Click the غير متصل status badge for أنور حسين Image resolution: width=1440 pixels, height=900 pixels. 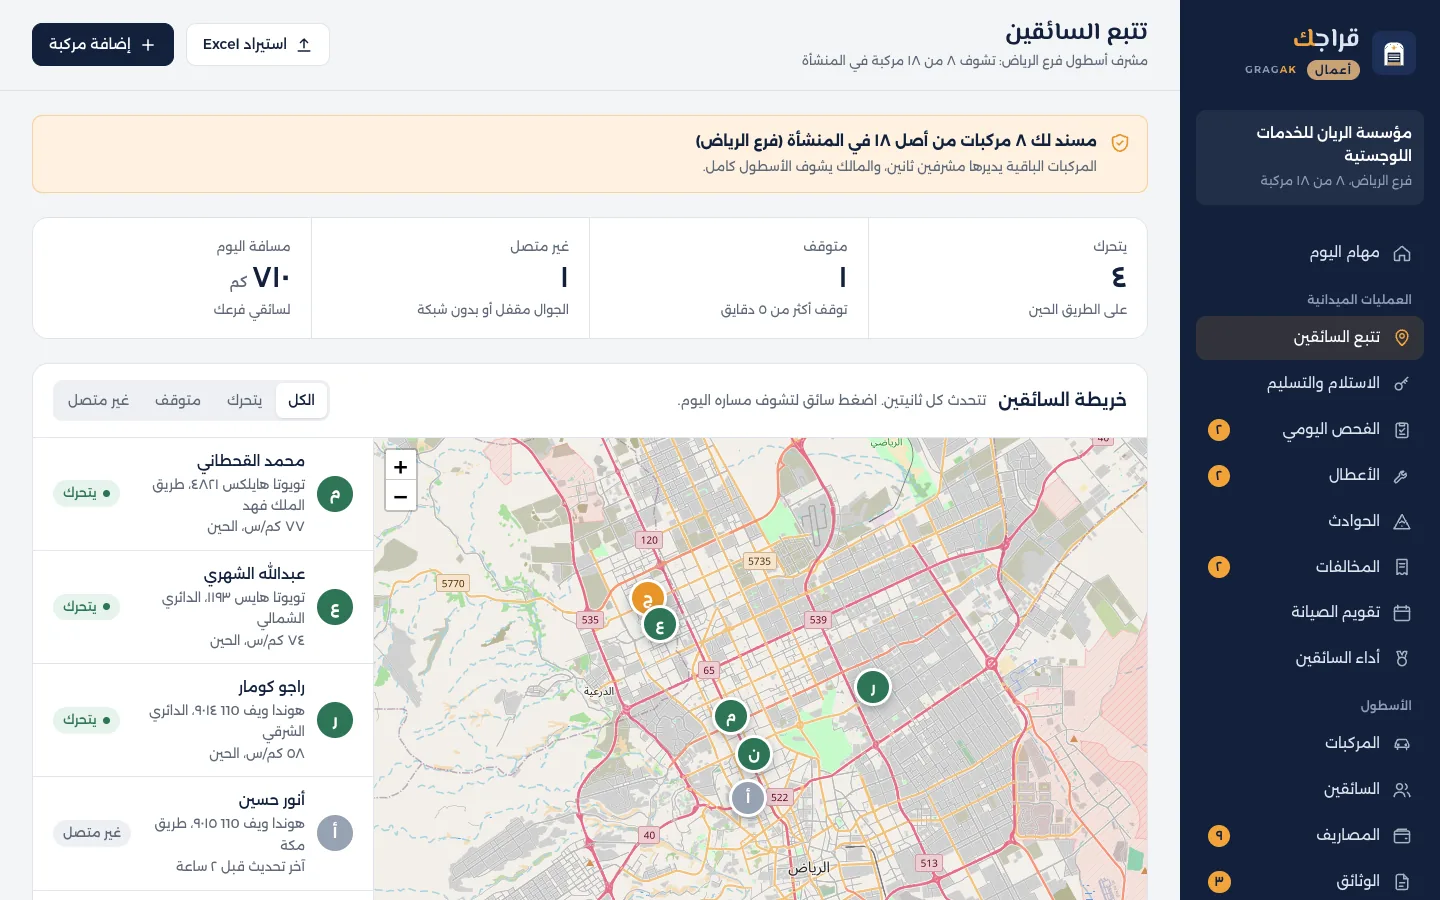92,833
